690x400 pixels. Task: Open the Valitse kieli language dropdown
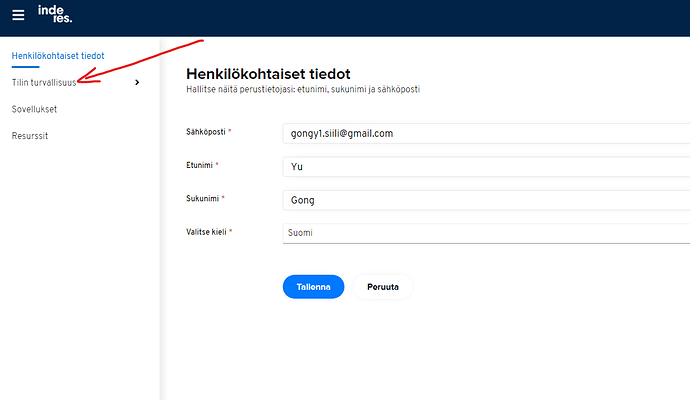point(486,233)
